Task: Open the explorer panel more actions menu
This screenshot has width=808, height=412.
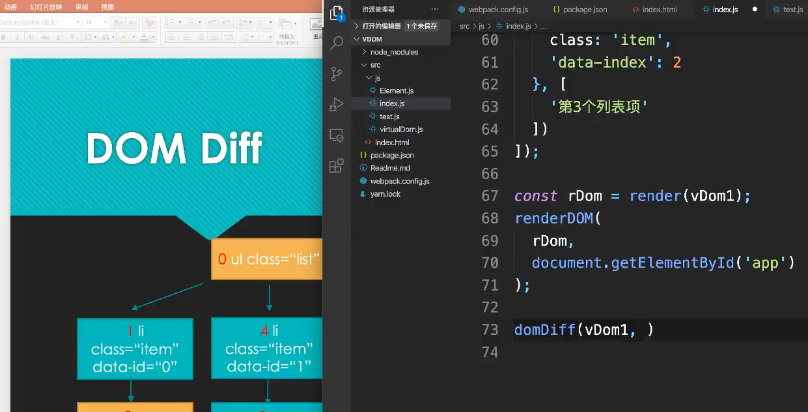Action: click(435, 9)
